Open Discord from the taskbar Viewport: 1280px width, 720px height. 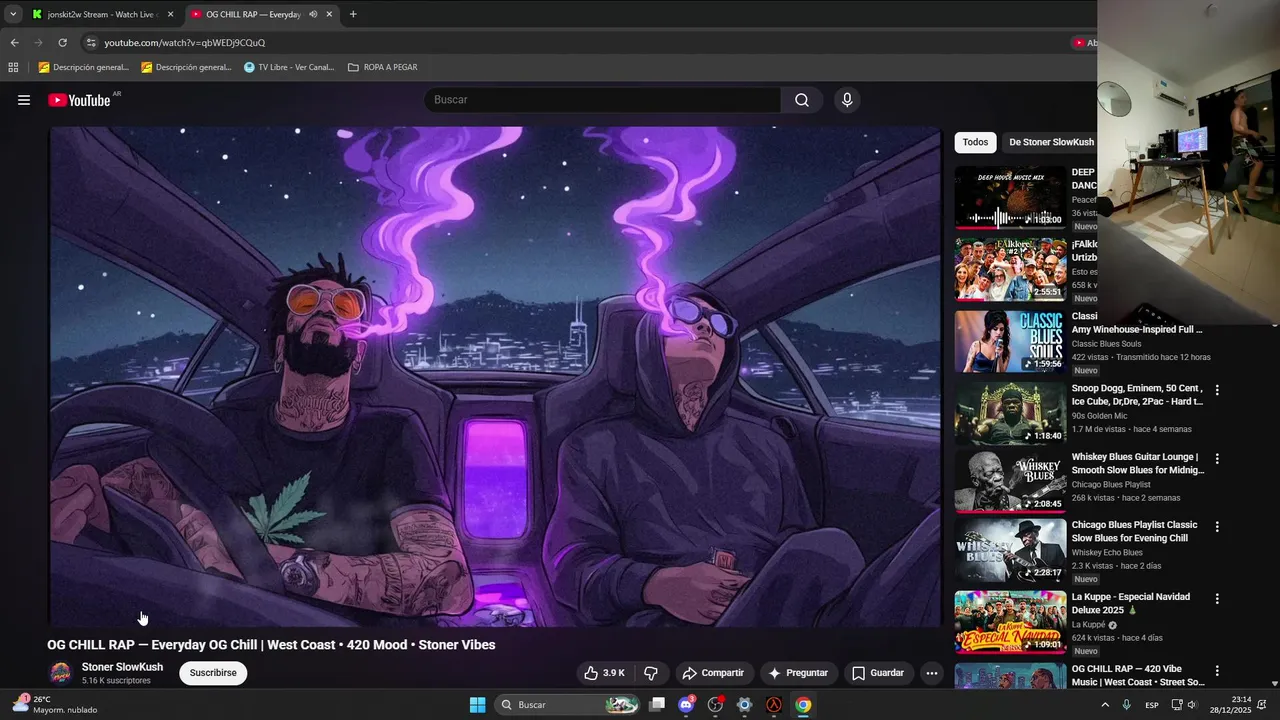[x=686, y=705]
